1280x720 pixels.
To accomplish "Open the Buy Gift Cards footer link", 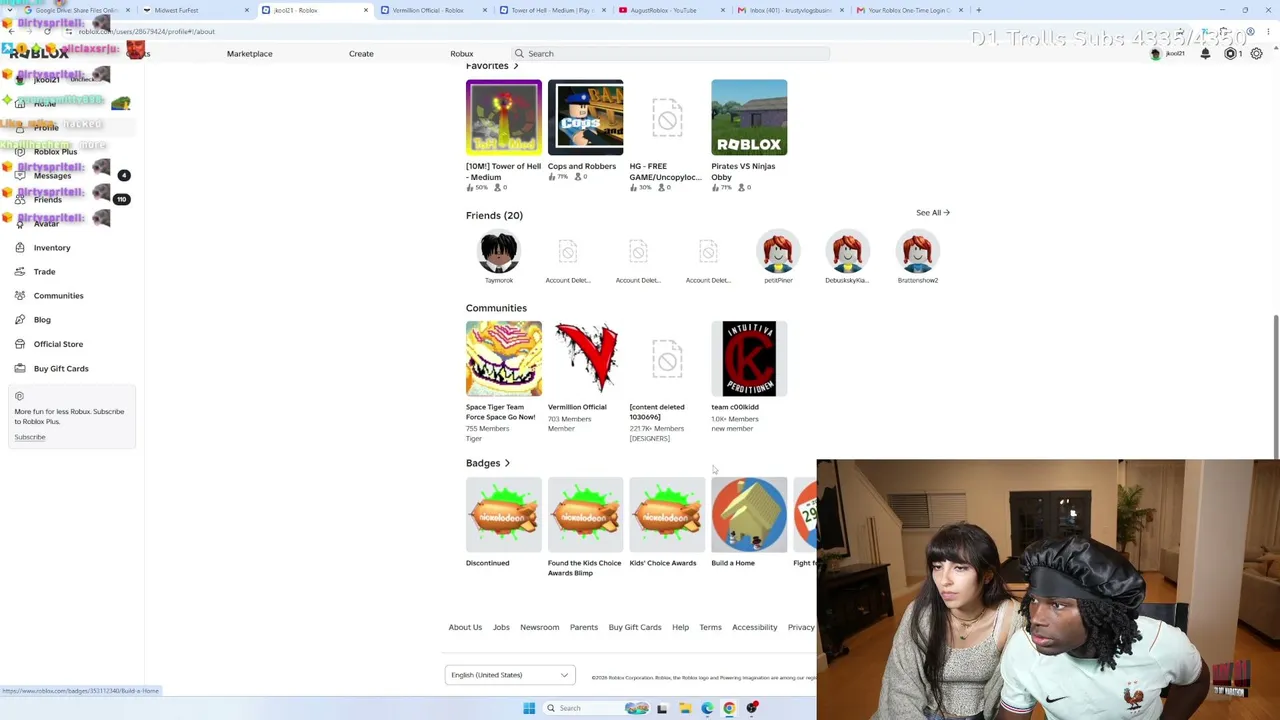I will point(635,627).
